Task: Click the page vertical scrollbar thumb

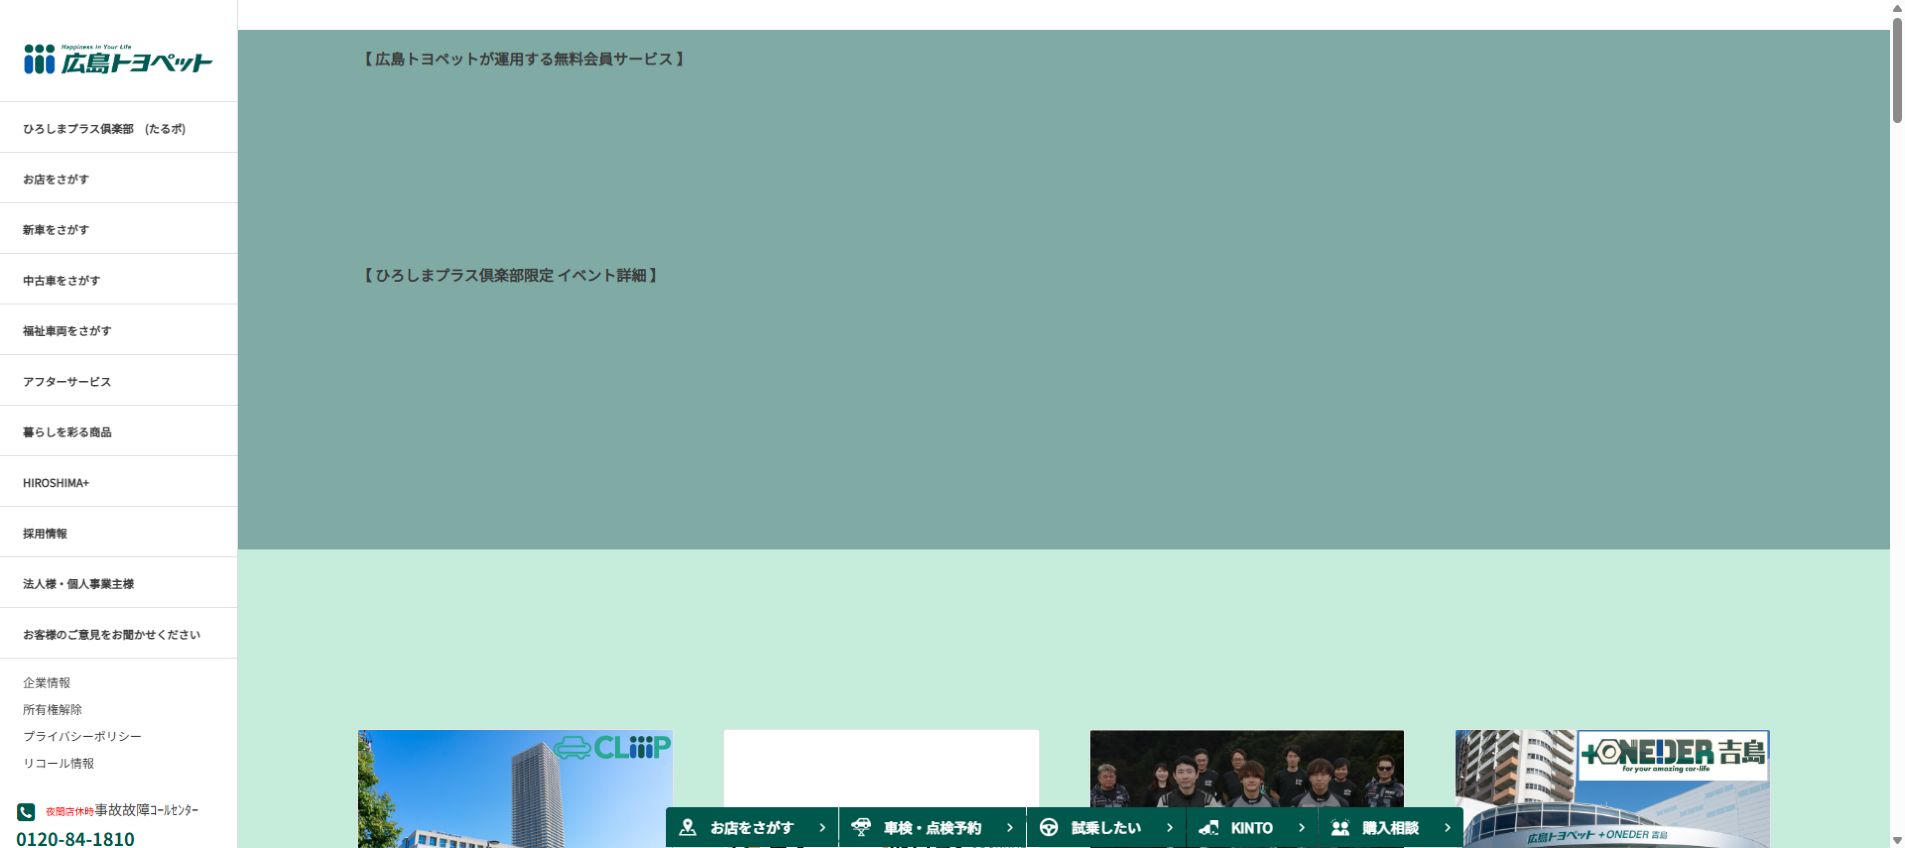Action: tap(1897, 70)
